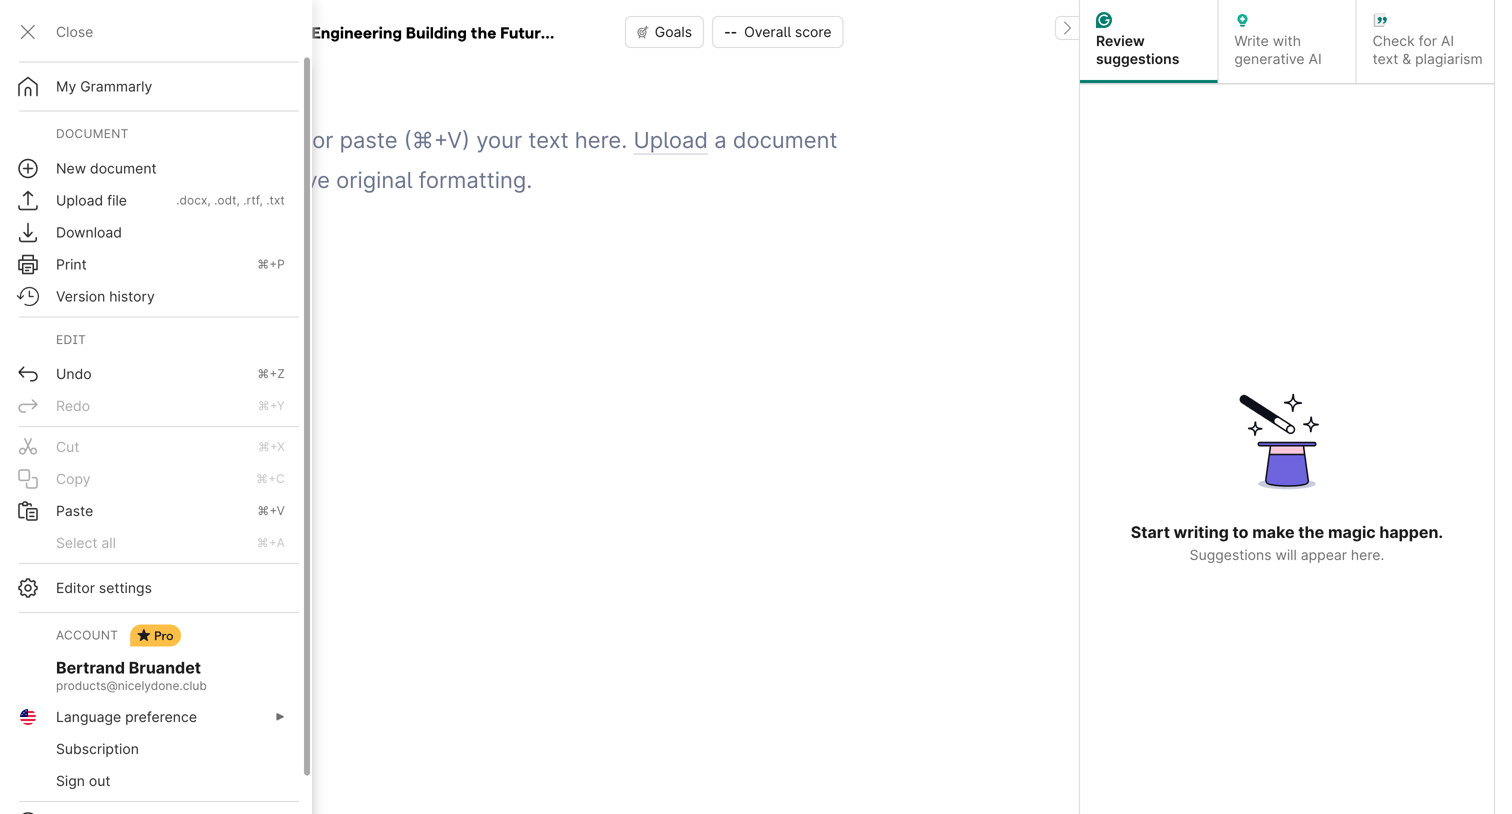
Task: Collapse the side panel with chevron arrow
Action: [x=1067, y=28]
